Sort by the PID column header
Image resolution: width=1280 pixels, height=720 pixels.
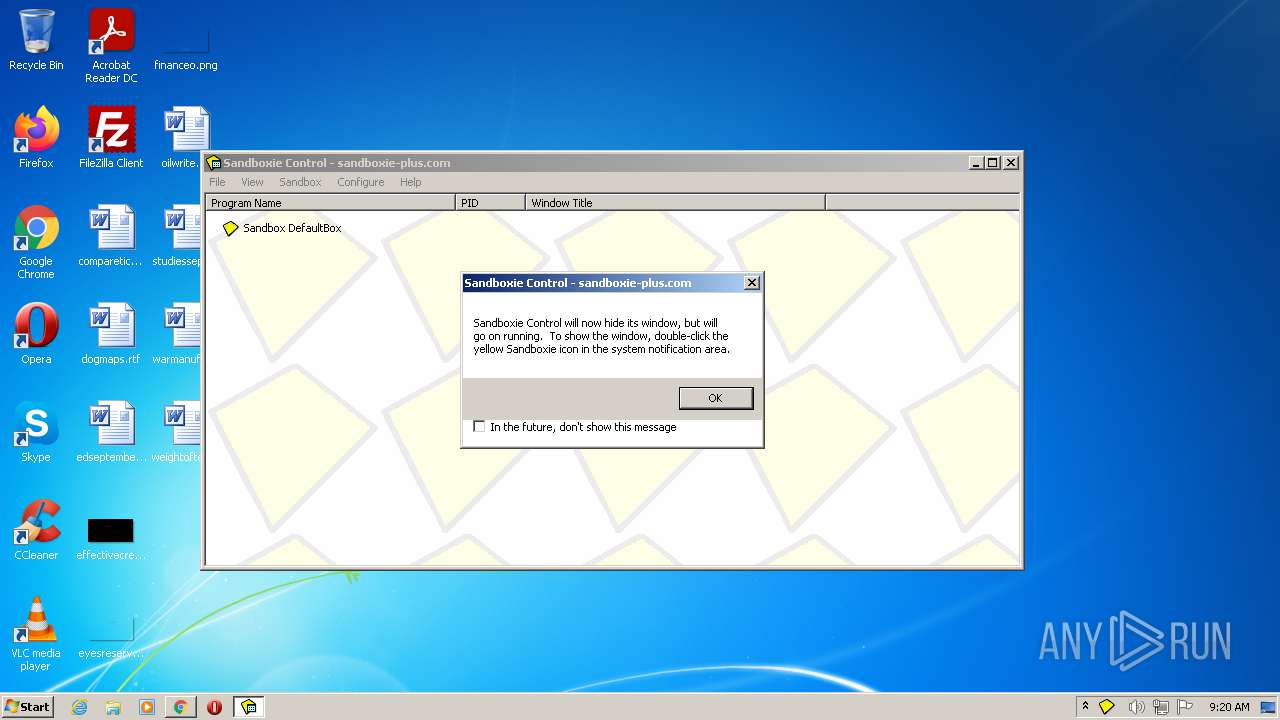(490, 203)
